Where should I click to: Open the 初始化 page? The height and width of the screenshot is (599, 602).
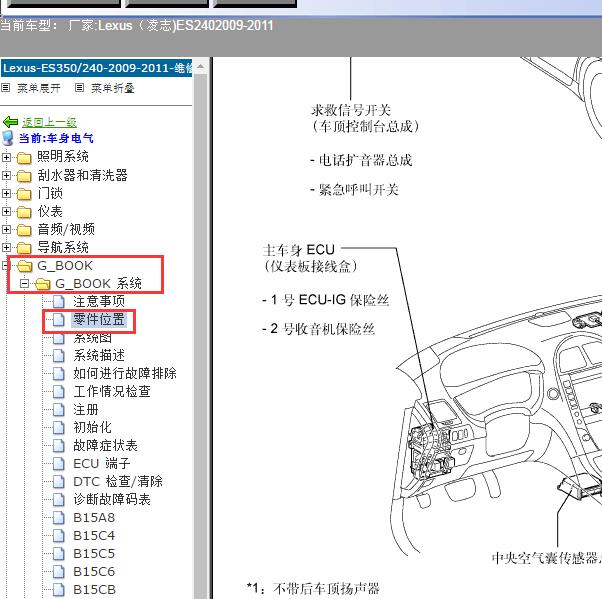click(x=93, y=427)
